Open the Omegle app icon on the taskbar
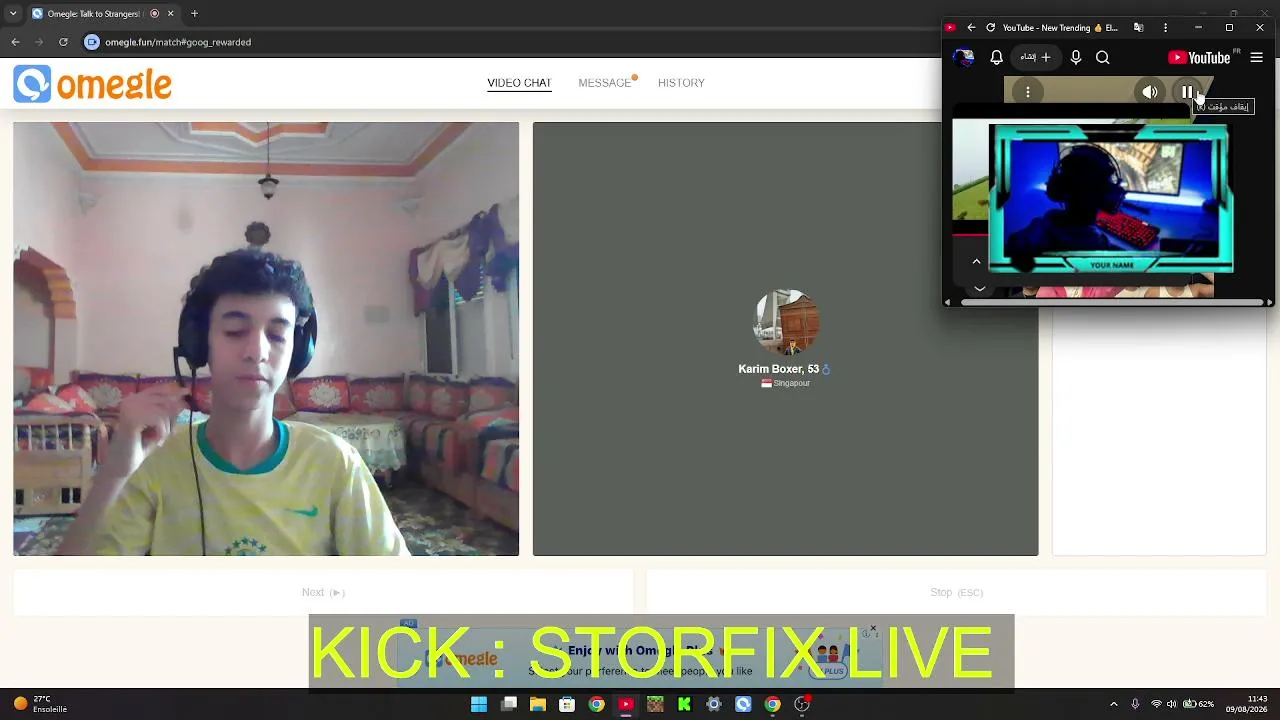Screen dimensions: 1280x720 point(743,705)
